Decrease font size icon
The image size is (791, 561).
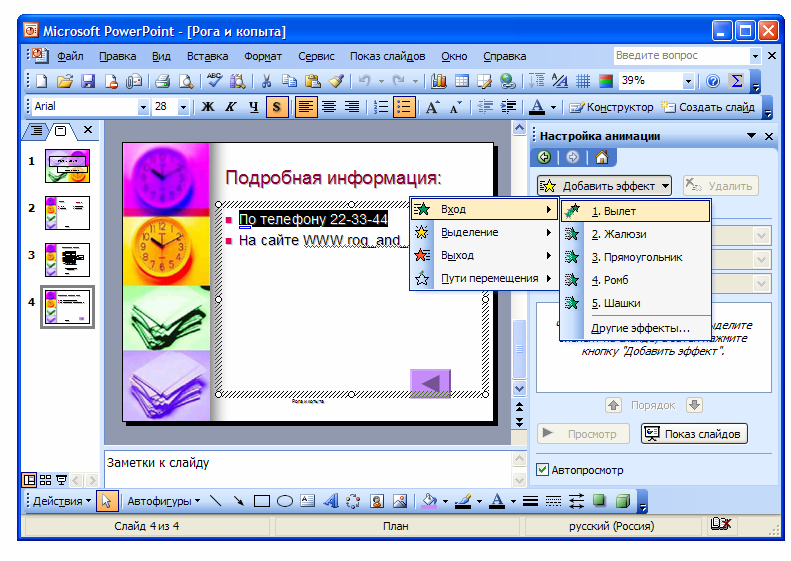456,107
